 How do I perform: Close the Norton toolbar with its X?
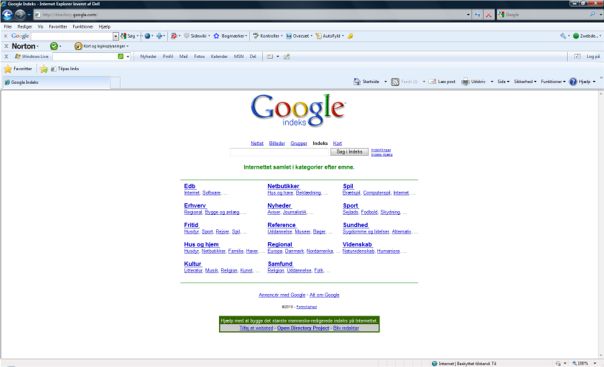6,46
